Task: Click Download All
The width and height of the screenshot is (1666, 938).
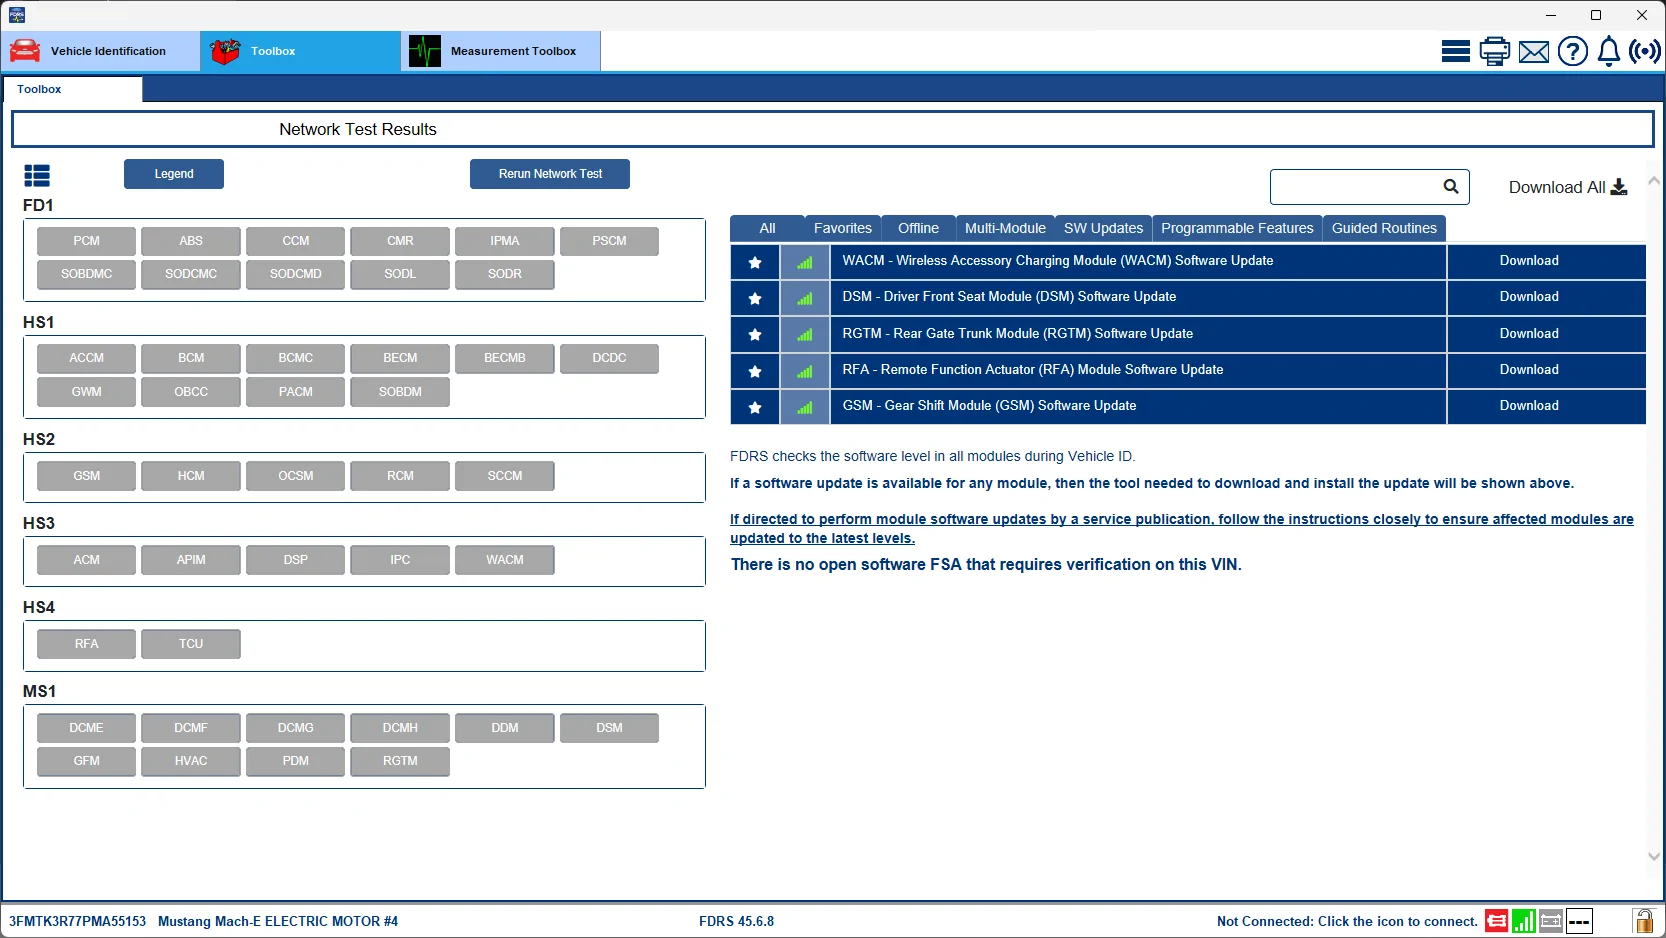Action: [x=1567, y=187]
